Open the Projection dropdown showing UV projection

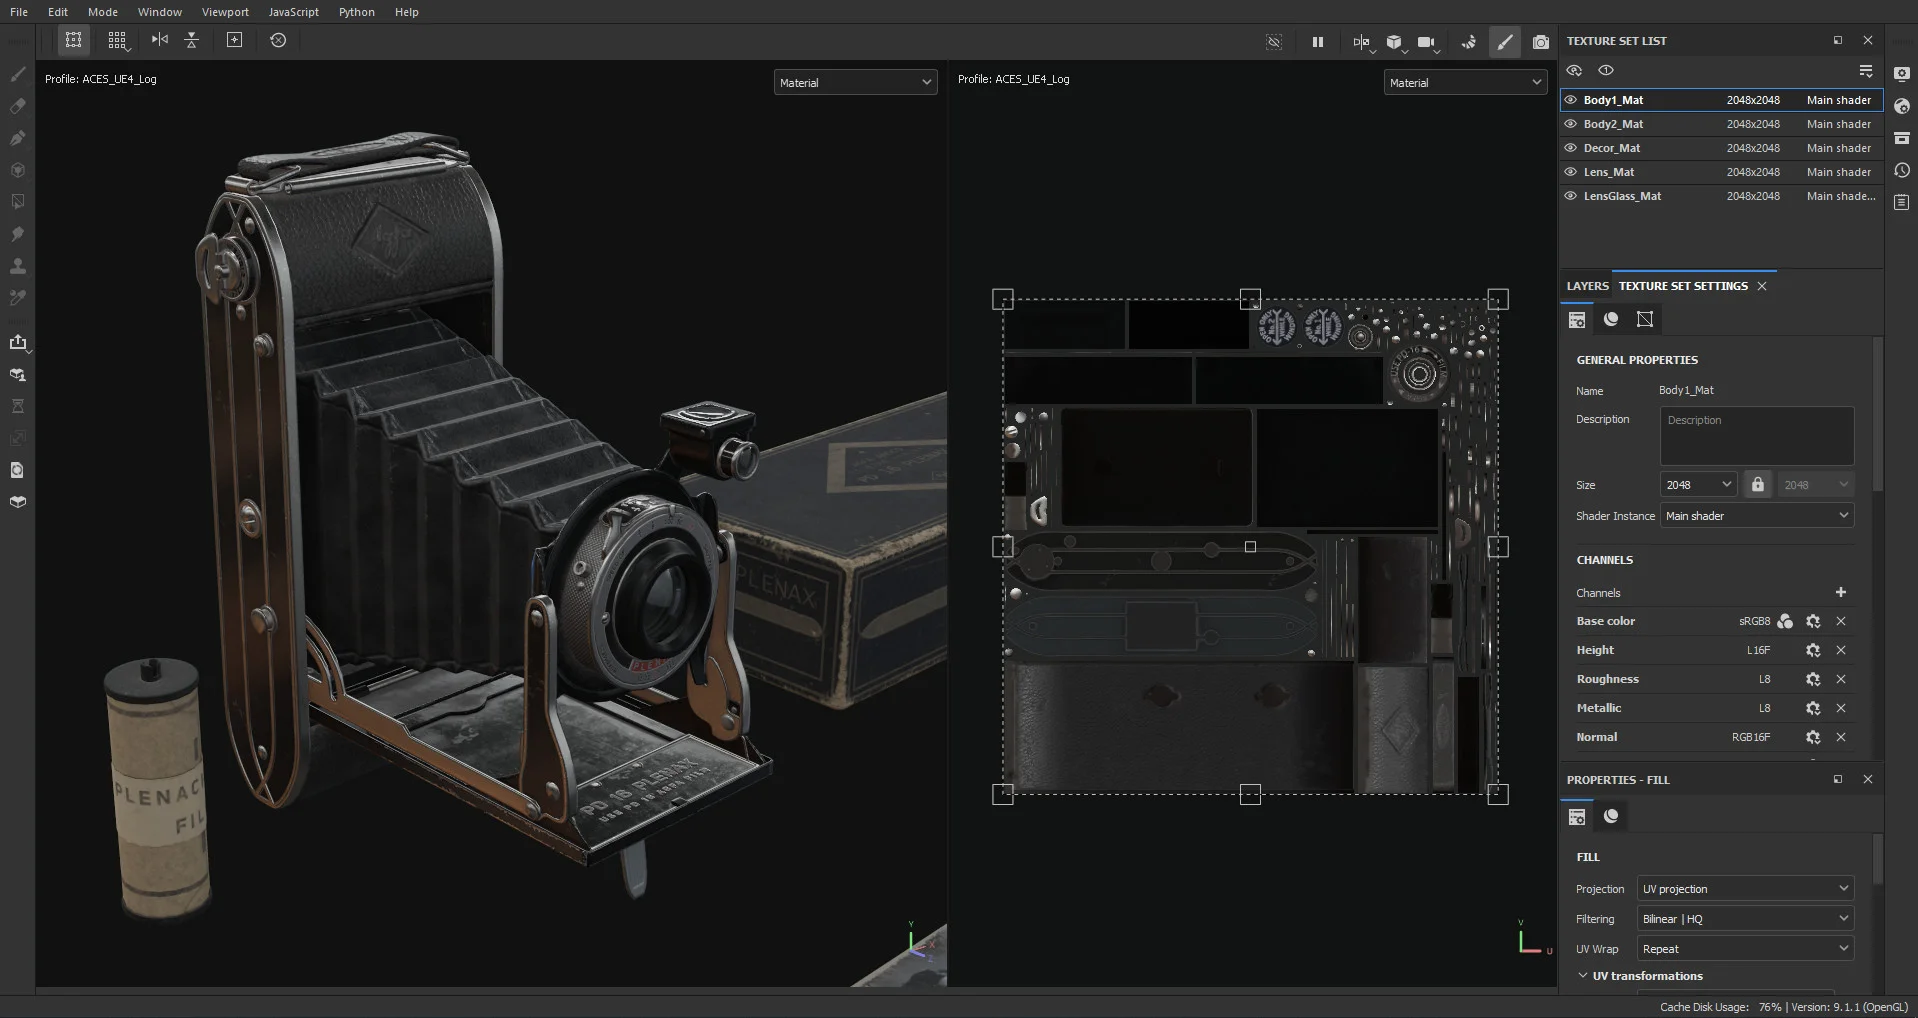(1745, 889)
